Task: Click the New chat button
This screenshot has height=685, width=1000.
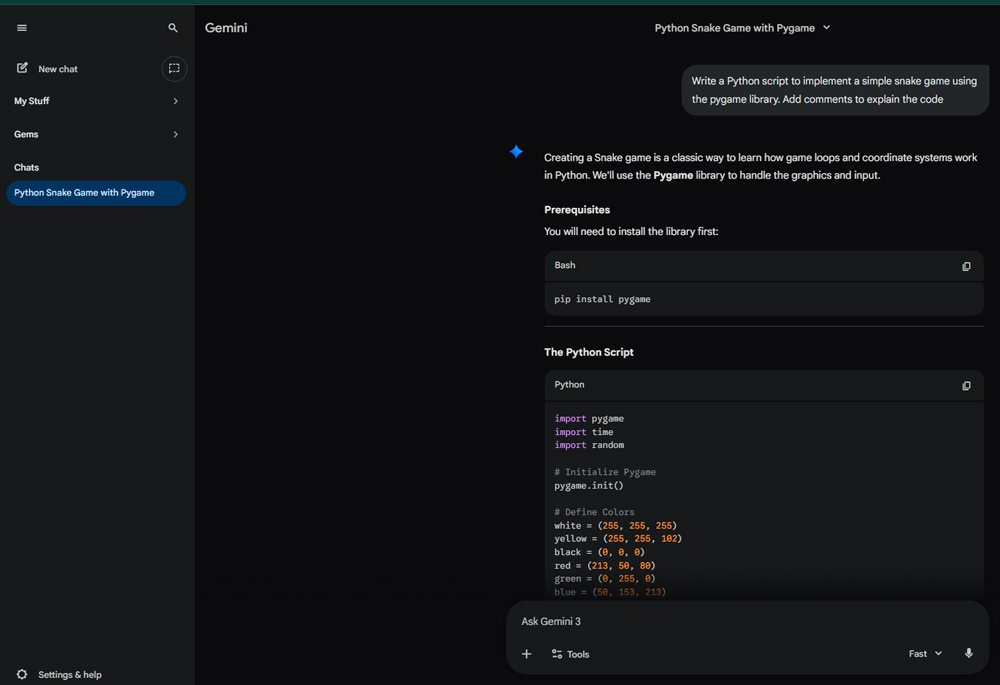Action: pos(58,69)
